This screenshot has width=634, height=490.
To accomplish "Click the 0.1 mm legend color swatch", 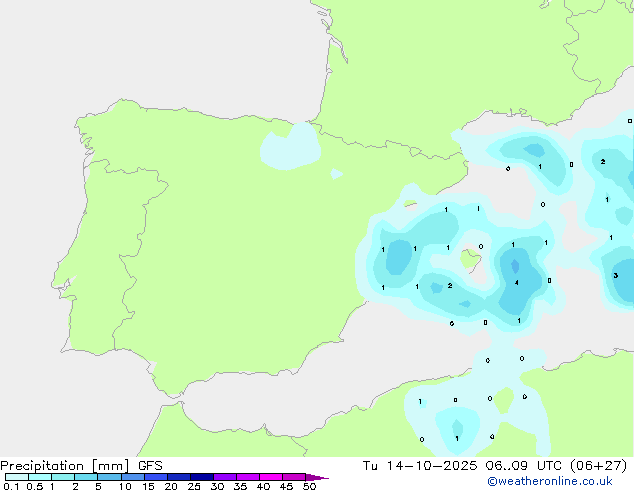I will [17, 477].
